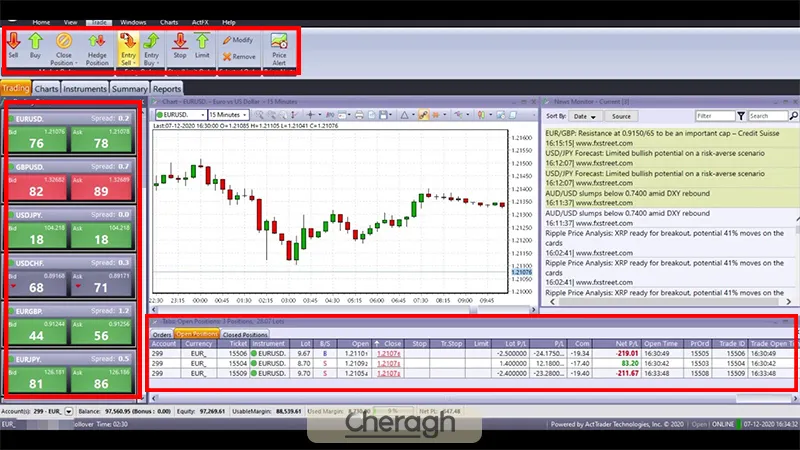The image size is (800, 450).
Task: Click the Source button in News Monitor
Action: pyautogui.click(x=622, y=116)
